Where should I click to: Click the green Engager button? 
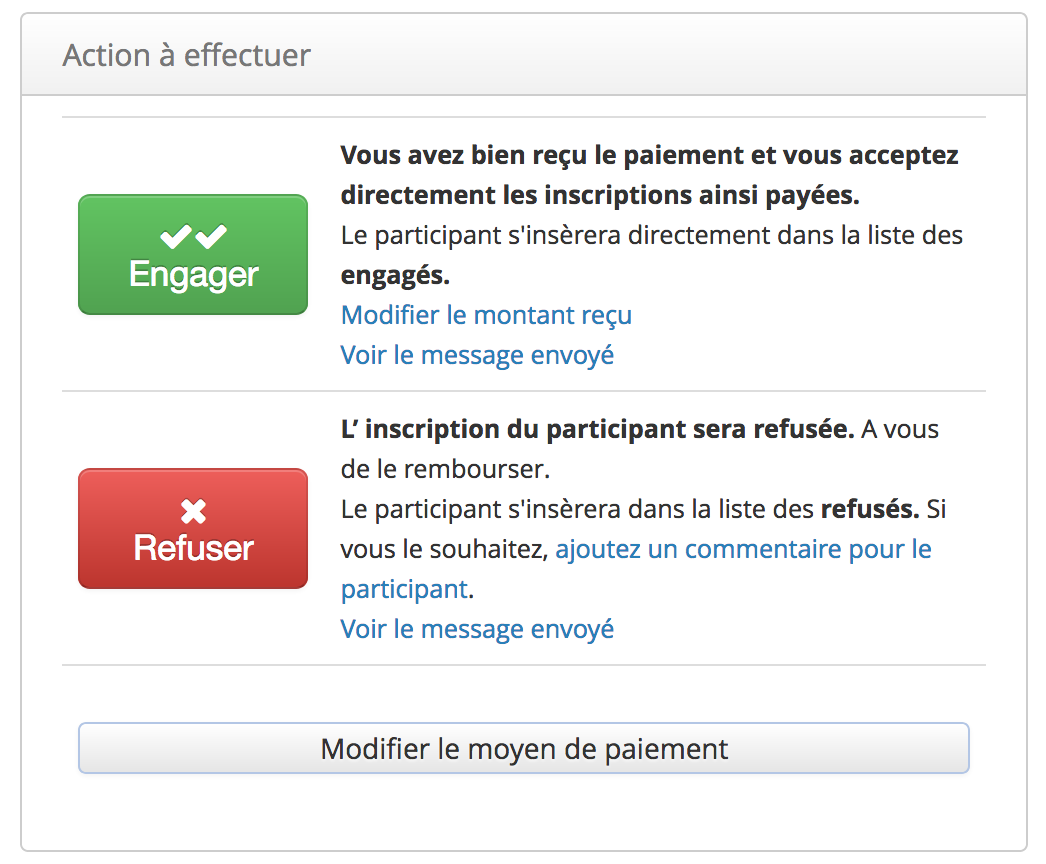pyautogui.click(x=193, y=254)
